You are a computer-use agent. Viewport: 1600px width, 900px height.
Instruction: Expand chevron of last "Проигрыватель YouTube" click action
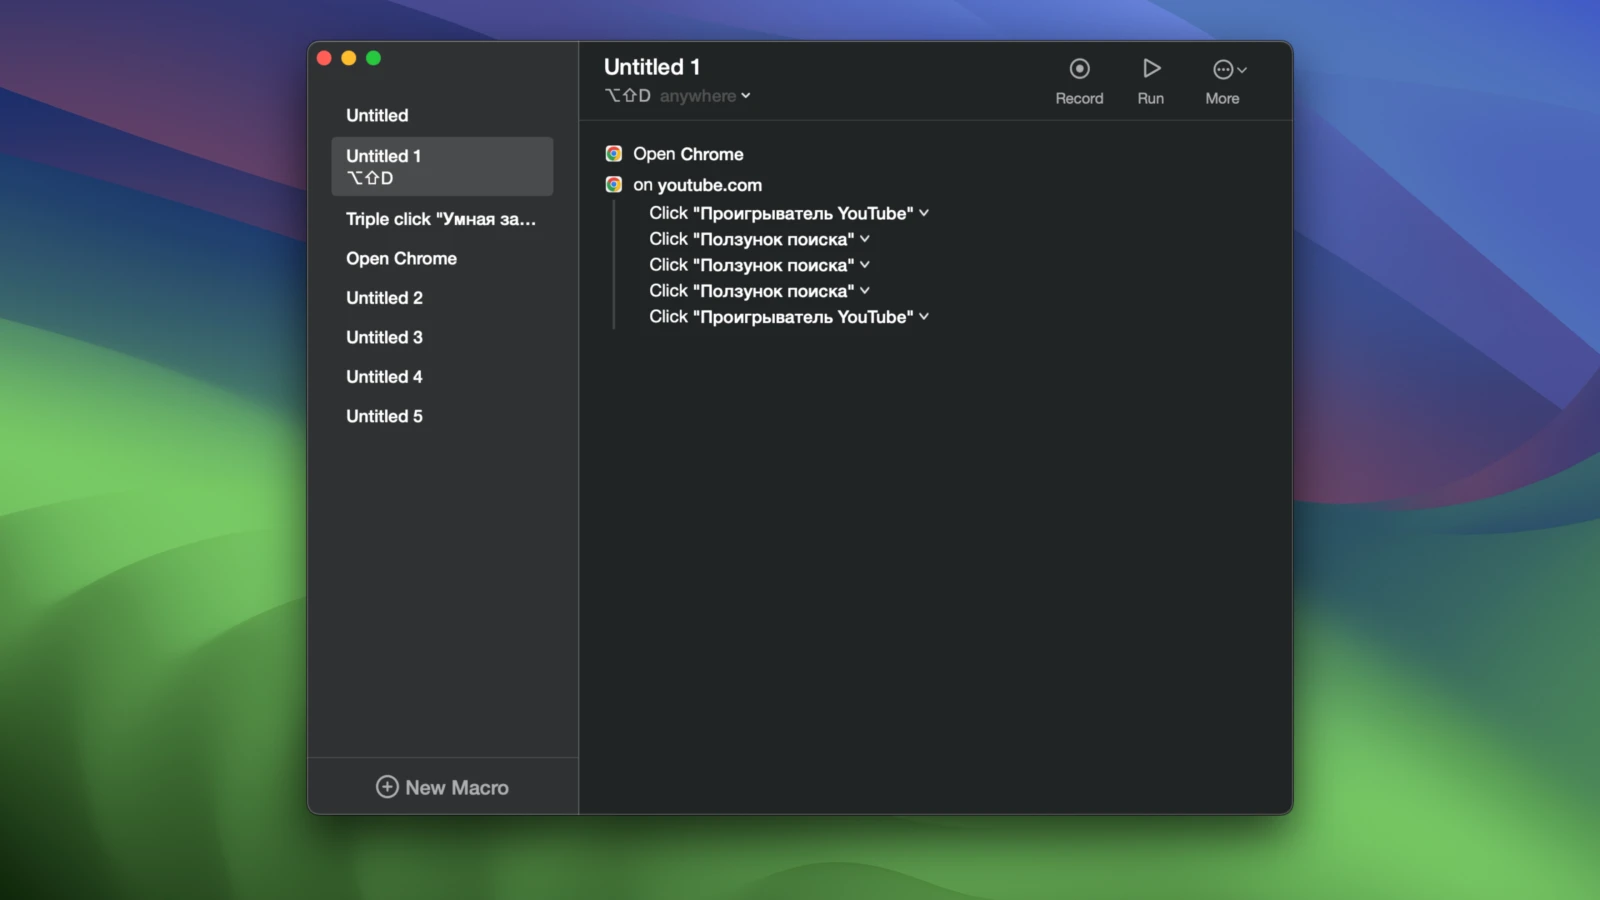[x=924, y=317]
